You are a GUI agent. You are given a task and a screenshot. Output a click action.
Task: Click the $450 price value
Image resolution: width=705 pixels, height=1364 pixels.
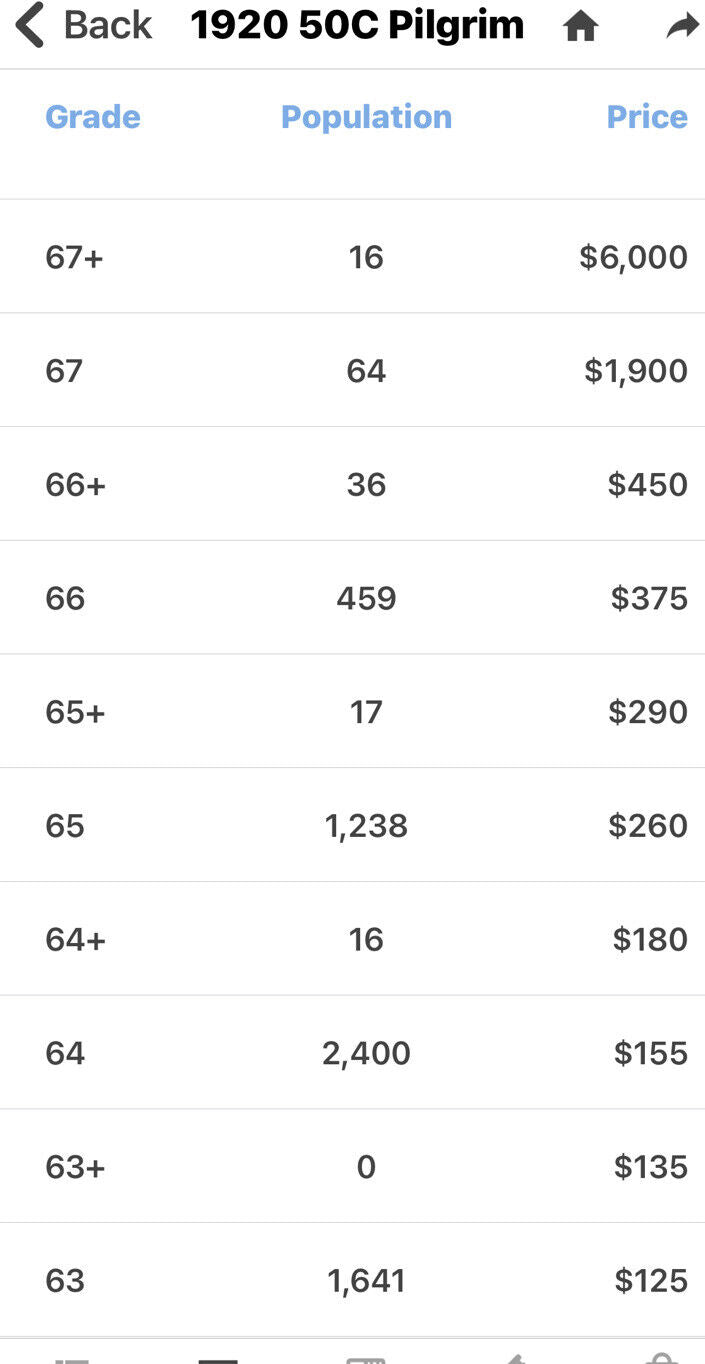tap(648, 485)
